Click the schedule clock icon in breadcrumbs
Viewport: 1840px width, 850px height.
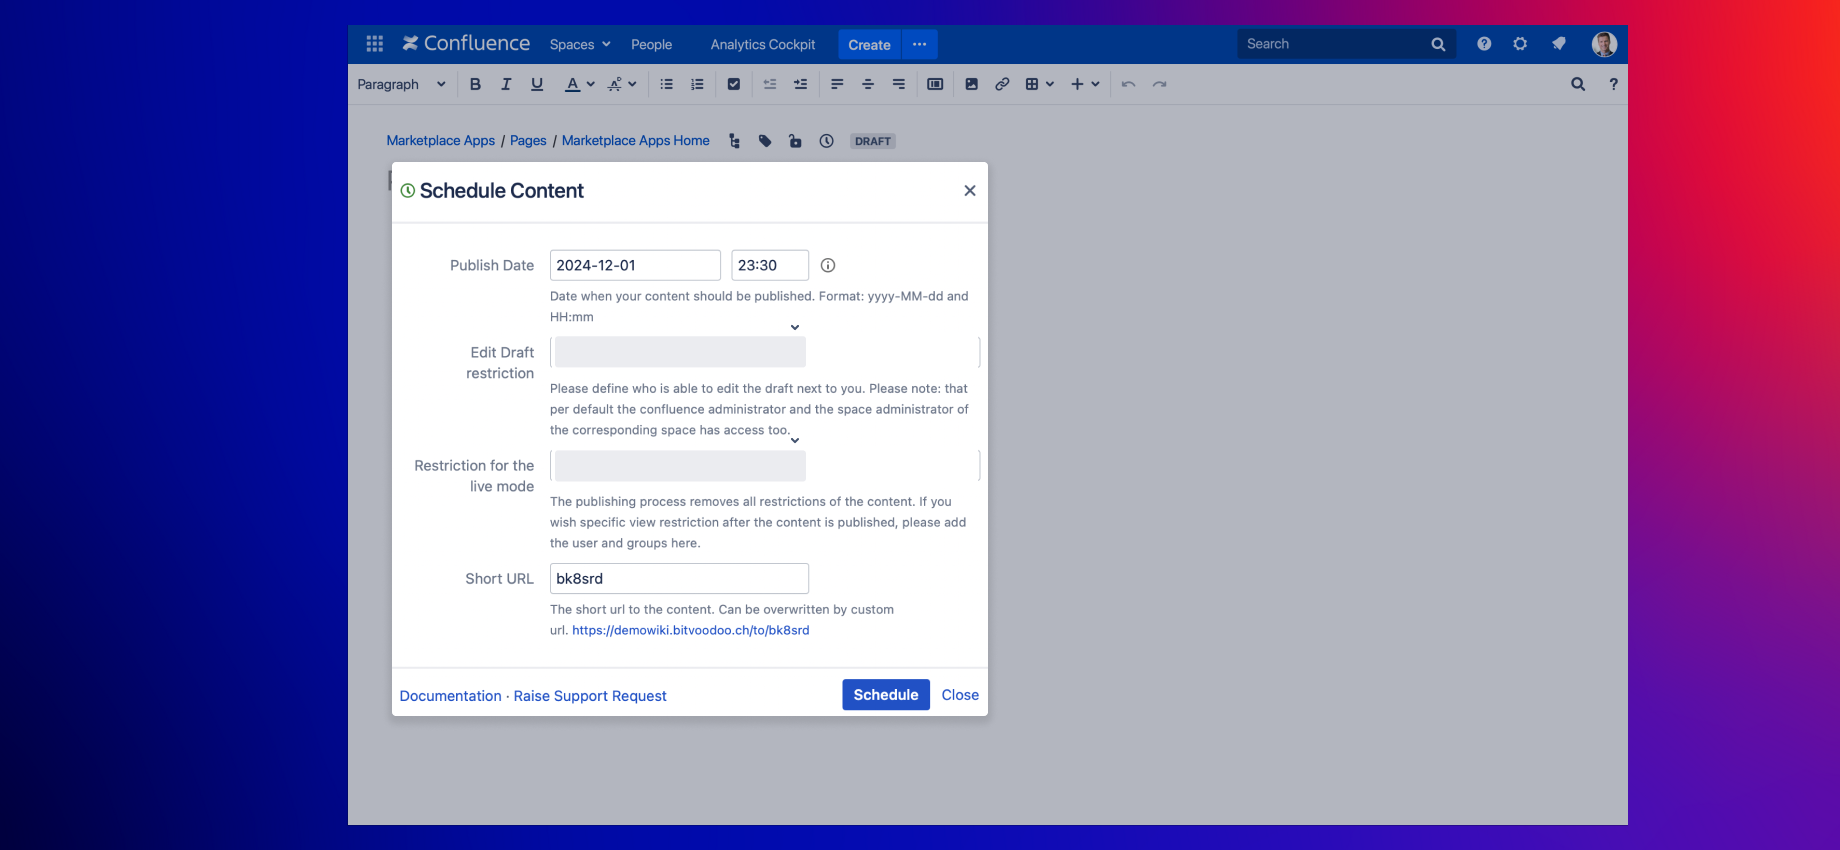[x=826, y=141]
